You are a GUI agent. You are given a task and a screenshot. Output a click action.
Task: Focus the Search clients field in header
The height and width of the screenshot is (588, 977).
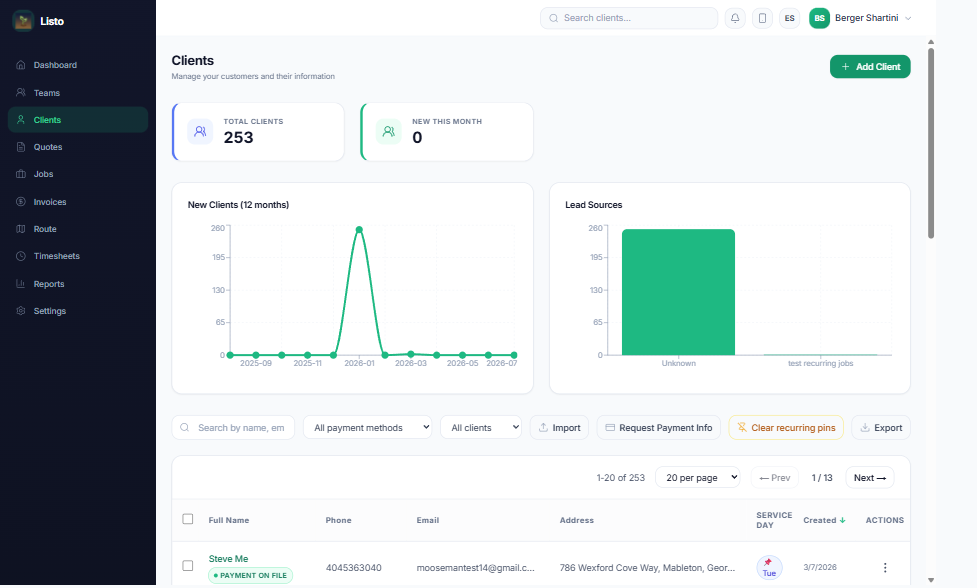629,18
